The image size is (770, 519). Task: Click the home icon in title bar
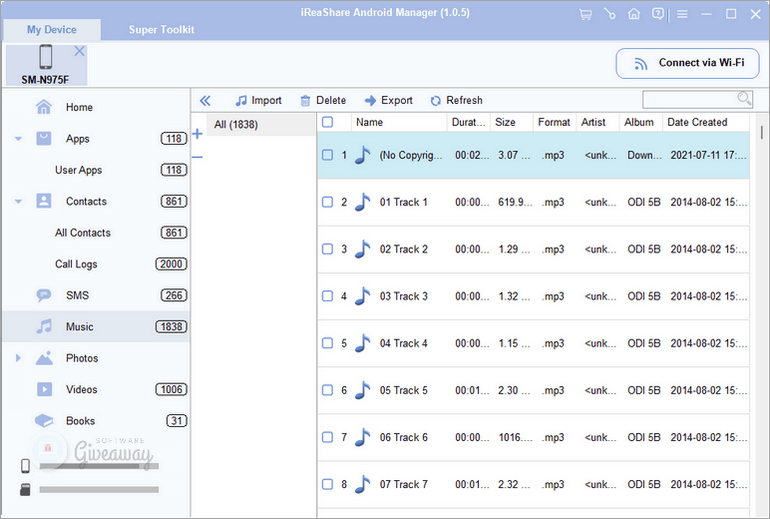point(634,15)
